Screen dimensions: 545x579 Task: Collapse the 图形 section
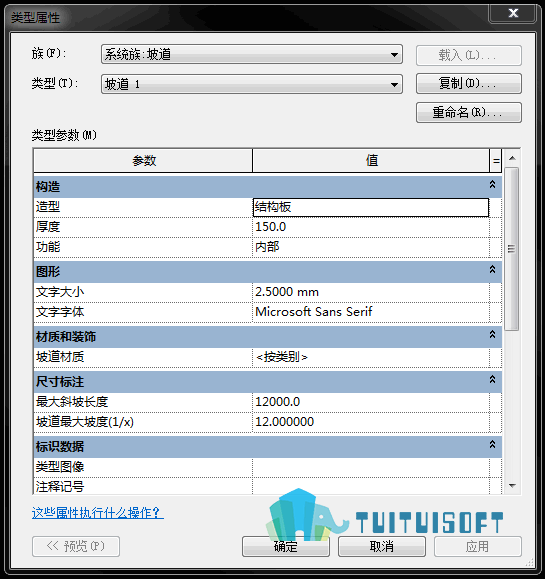coord(492,270)
